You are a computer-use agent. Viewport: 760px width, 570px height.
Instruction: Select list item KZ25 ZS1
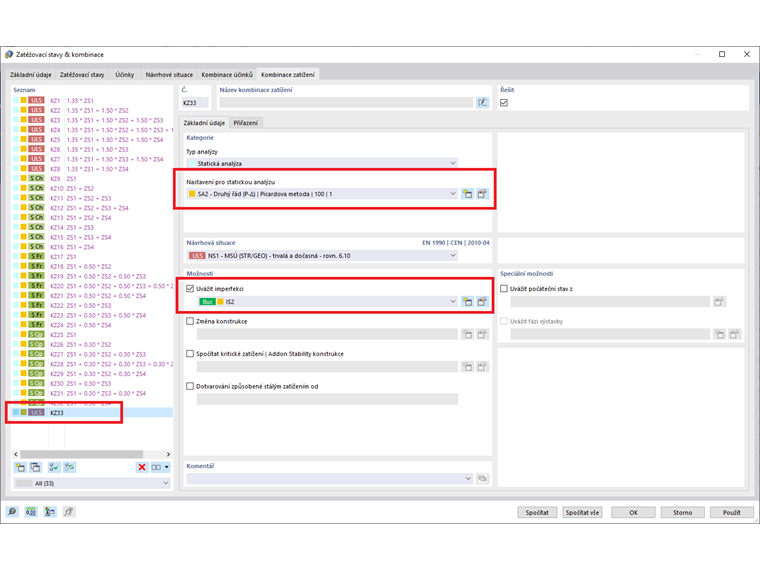pos(92,334)
